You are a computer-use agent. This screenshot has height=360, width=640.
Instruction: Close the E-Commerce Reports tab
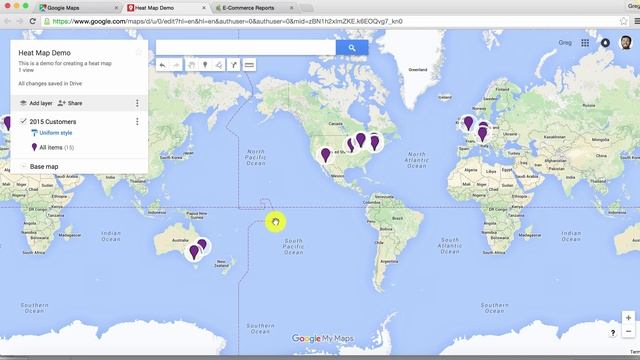[291, 8]
